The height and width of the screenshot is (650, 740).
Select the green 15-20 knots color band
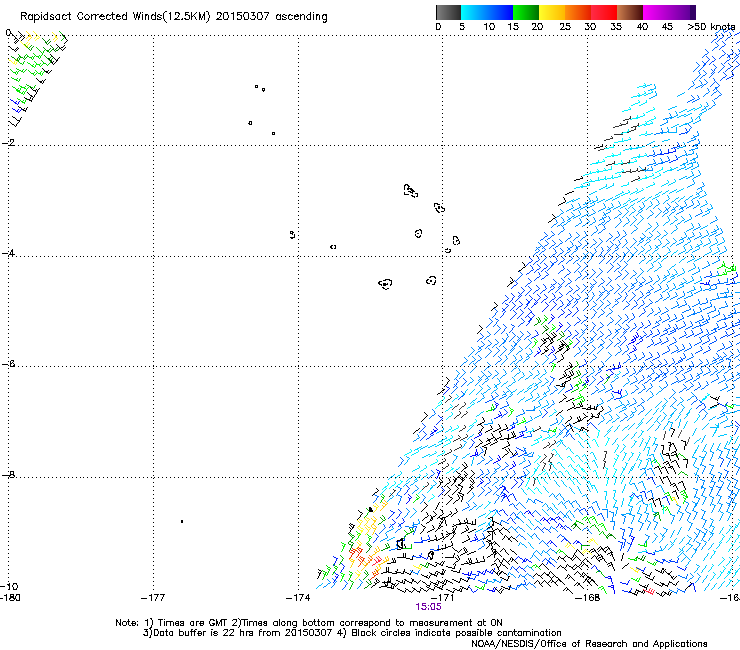526,12
